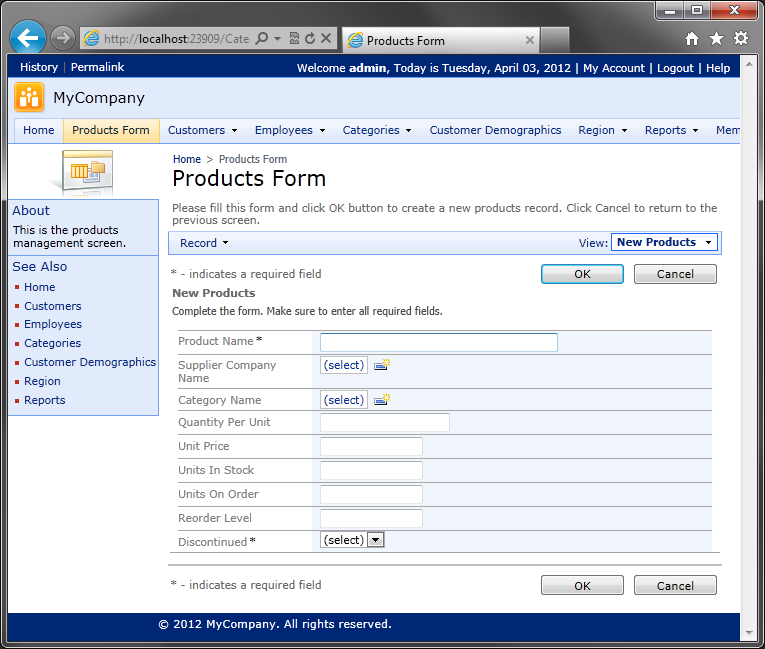Click the cut-off Mem menu item
The height and width of the screenshot is (649, 765).
click(x=727, y=130)
